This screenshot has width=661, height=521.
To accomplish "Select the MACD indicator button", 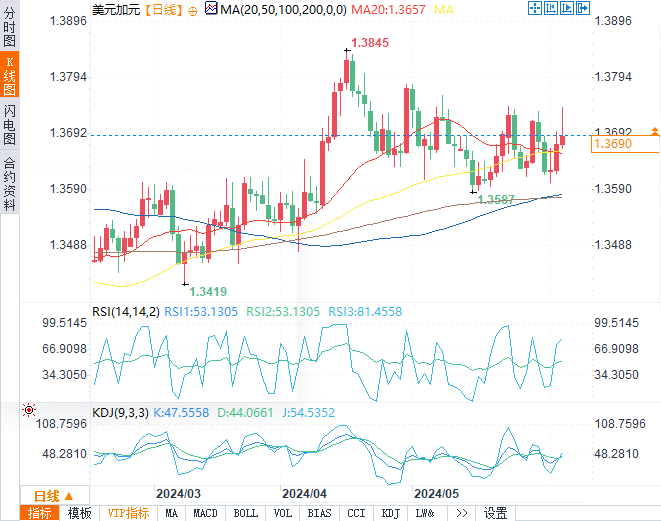I will pyautogui.click(x=205, y=513).
